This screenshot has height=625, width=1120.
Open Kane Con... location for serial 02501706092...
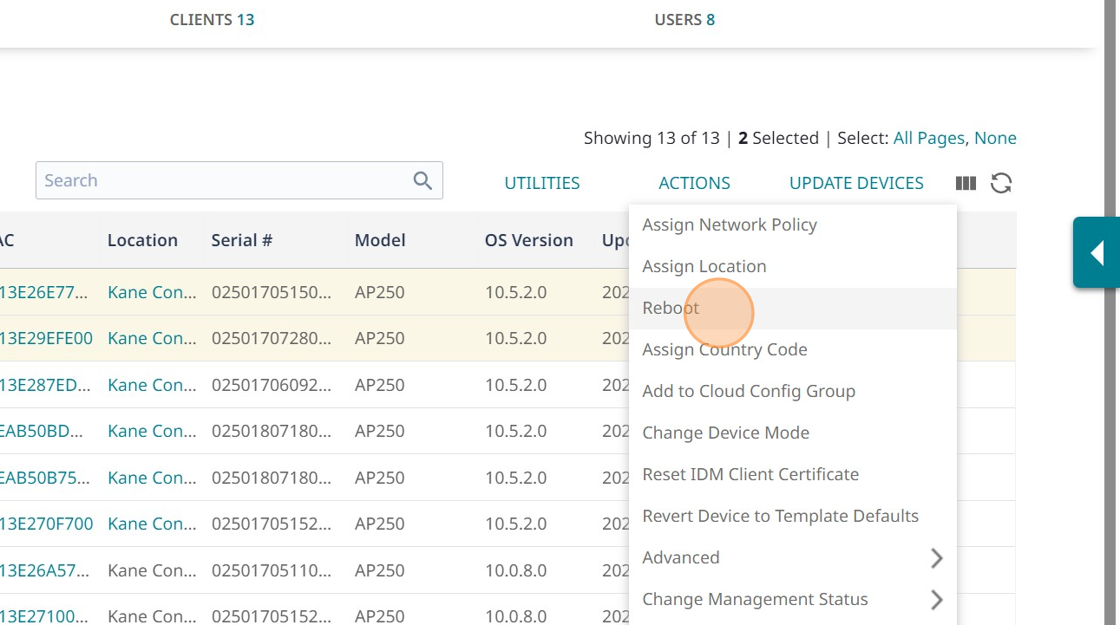pos(151,386)
